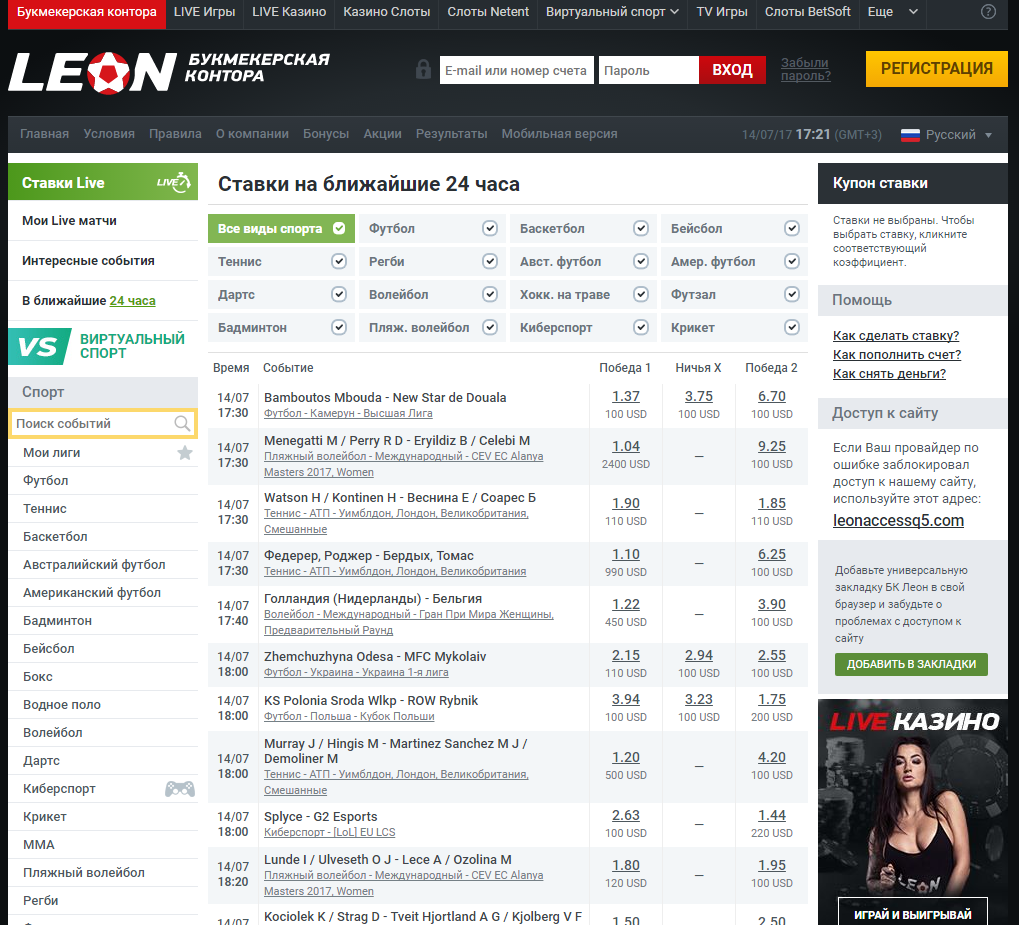Click the VS virtual sport icon

[40, 346]
